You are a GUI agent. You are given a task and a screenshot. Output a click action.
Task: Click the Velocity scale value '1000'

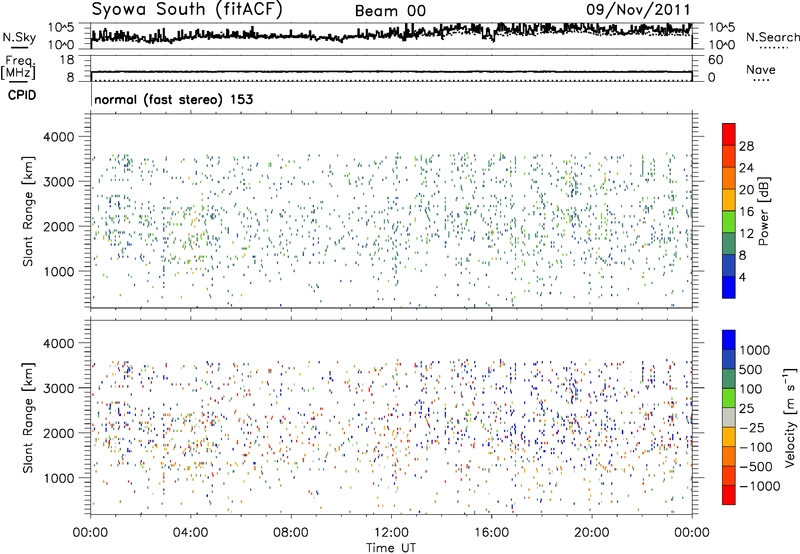[755, 350]
